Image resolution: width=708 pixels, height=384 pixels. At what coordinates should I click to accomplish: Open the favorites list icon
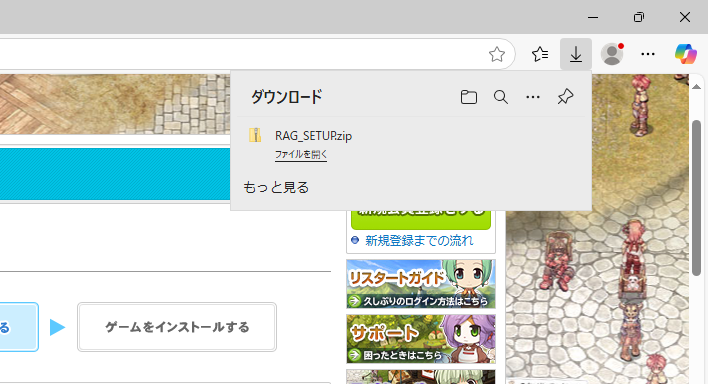[x=540, y=54]
